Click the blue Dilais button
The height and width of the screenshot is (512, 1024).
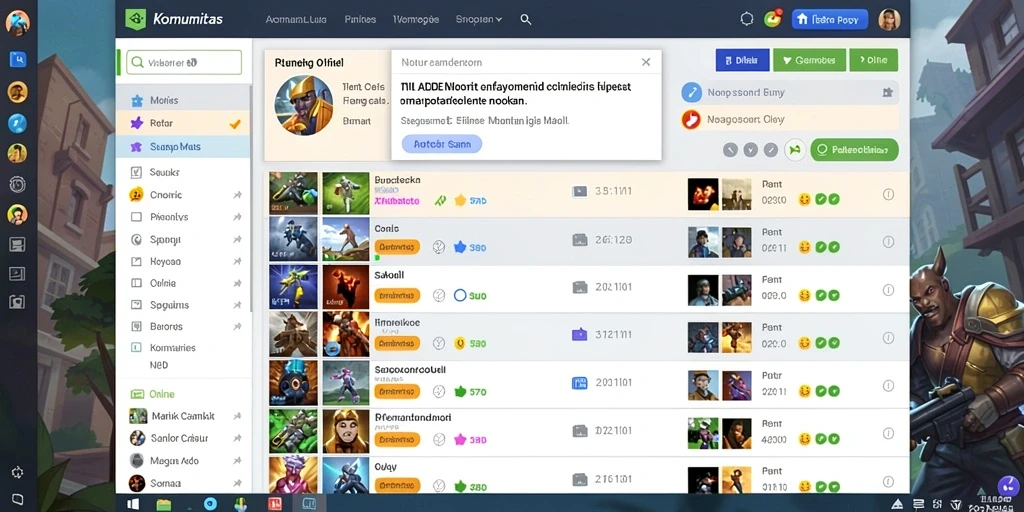point(743,60)
